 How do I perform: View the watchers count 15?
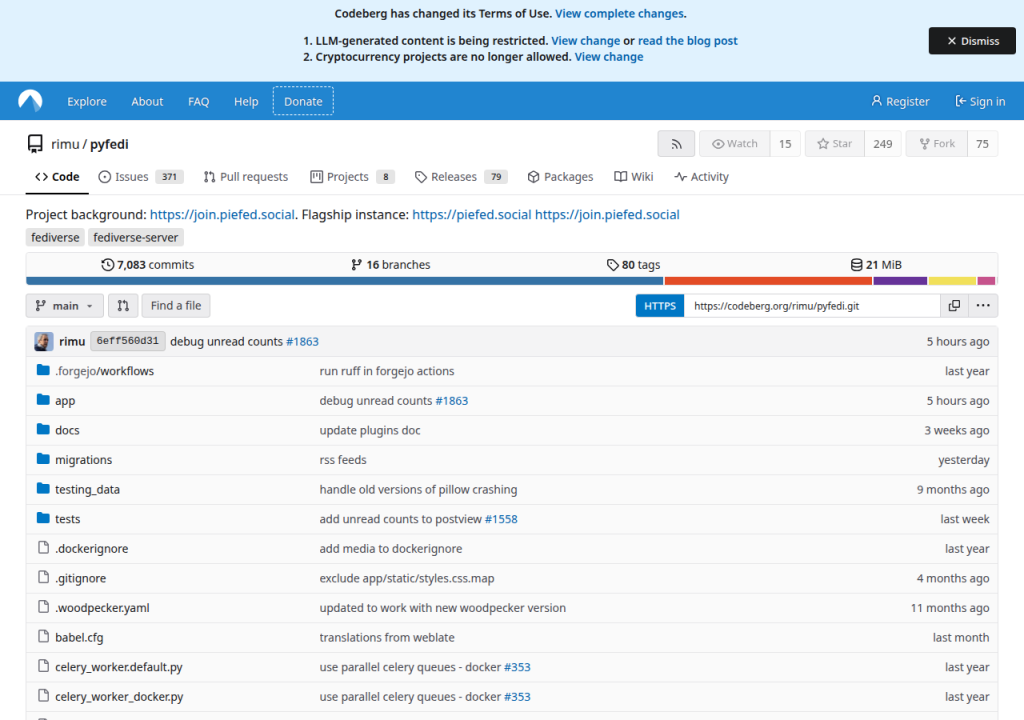tap(785, 144)
